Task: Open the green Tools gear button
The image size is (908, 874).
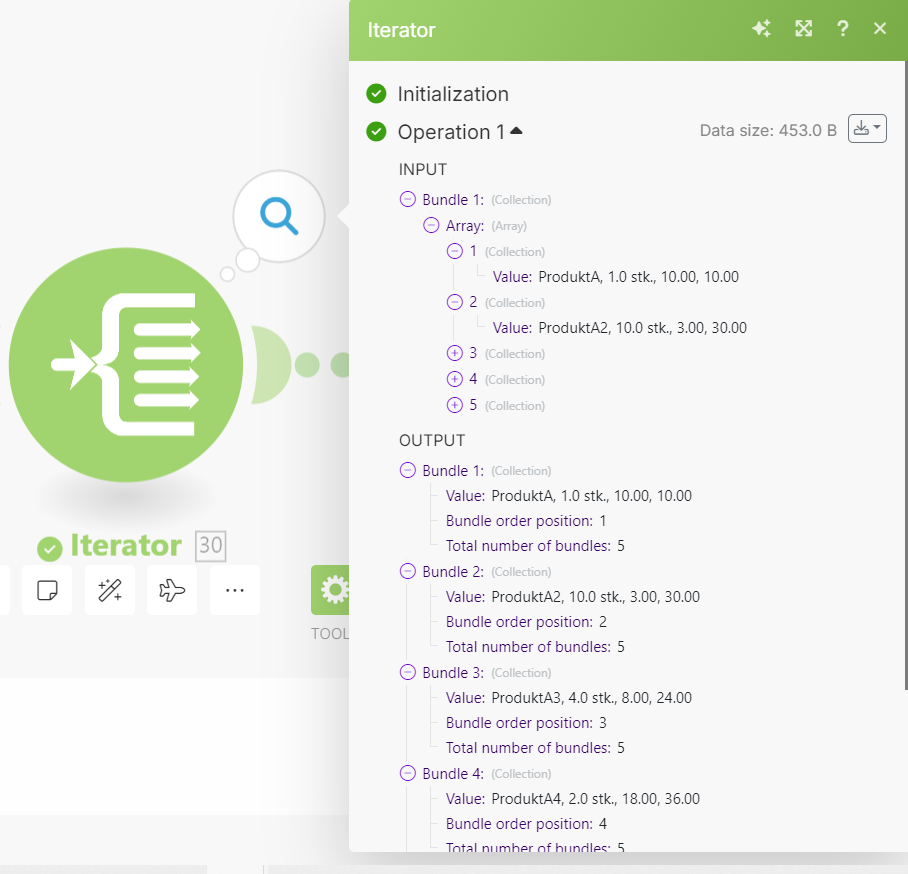Action: pyautogui.click(x=331, y=590)
